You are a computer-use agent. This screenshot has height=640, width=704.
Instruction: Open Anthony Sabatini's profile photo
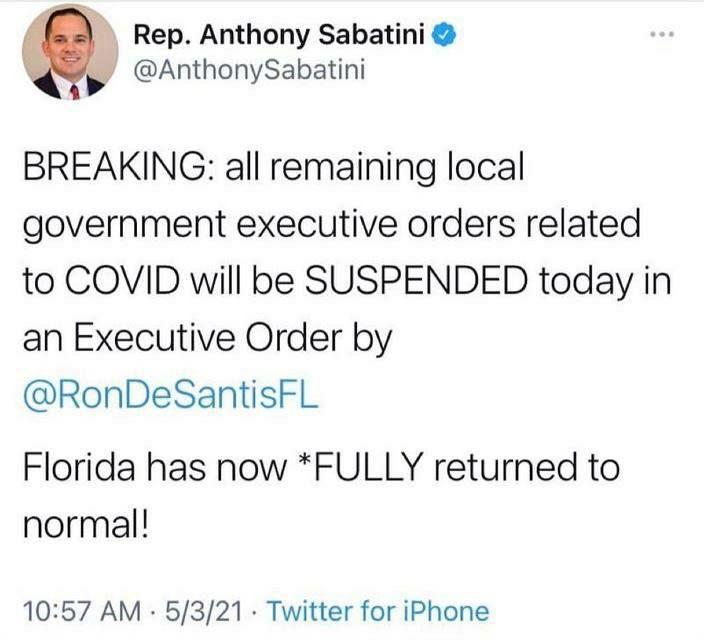point(69,55)
